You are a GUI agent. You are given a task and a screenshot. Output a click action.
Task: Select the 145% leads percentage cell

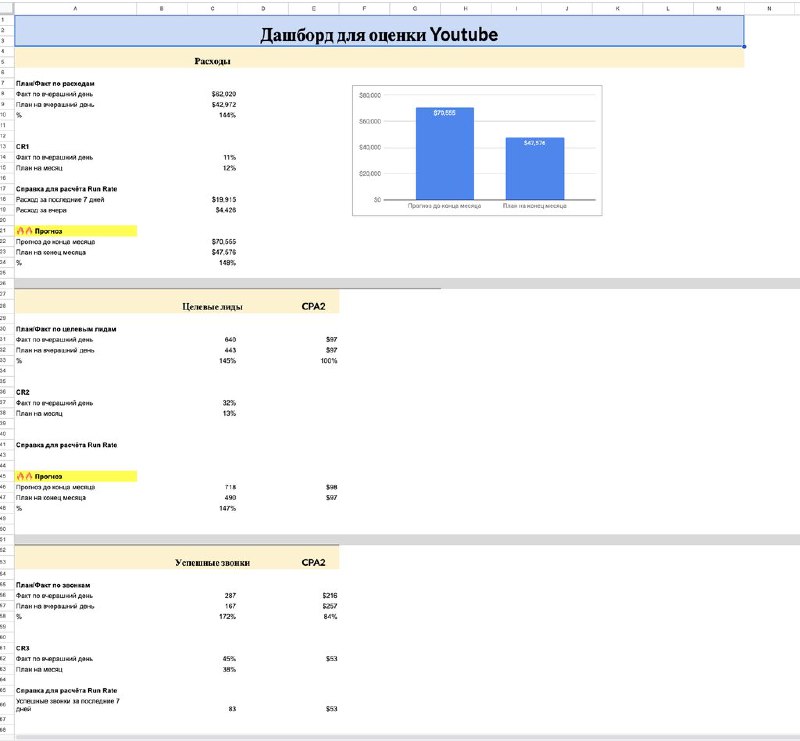point(227,361)
